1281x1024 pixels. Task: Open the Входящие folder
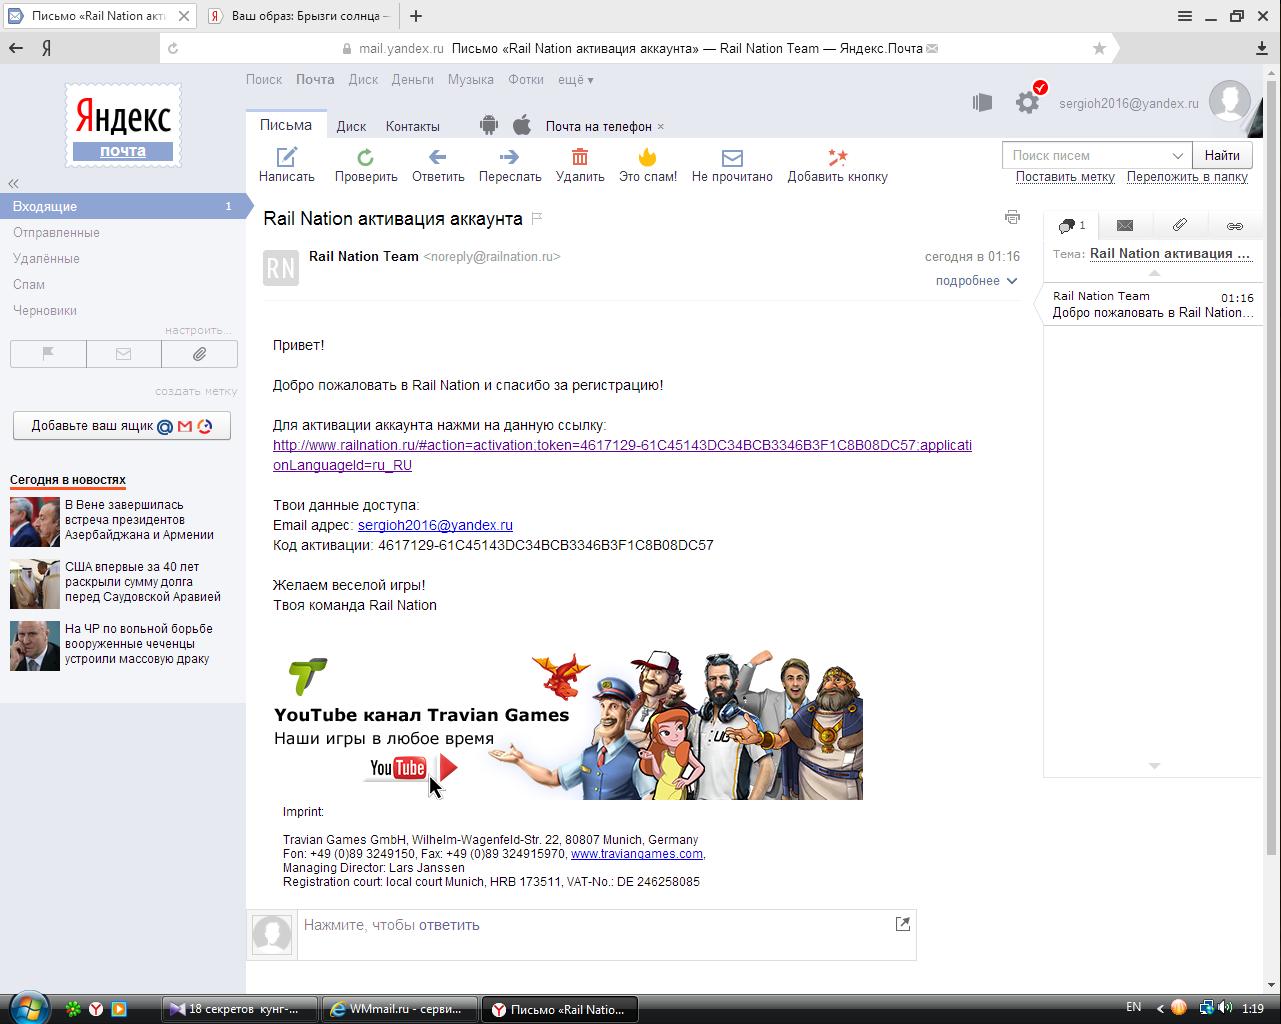(122, 206)
